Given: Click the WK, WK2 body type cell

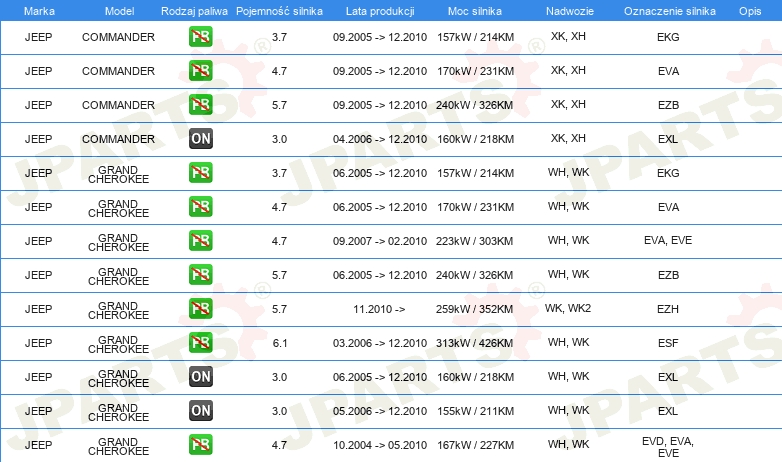Looking at the screenshot, I should click(568, 308).
